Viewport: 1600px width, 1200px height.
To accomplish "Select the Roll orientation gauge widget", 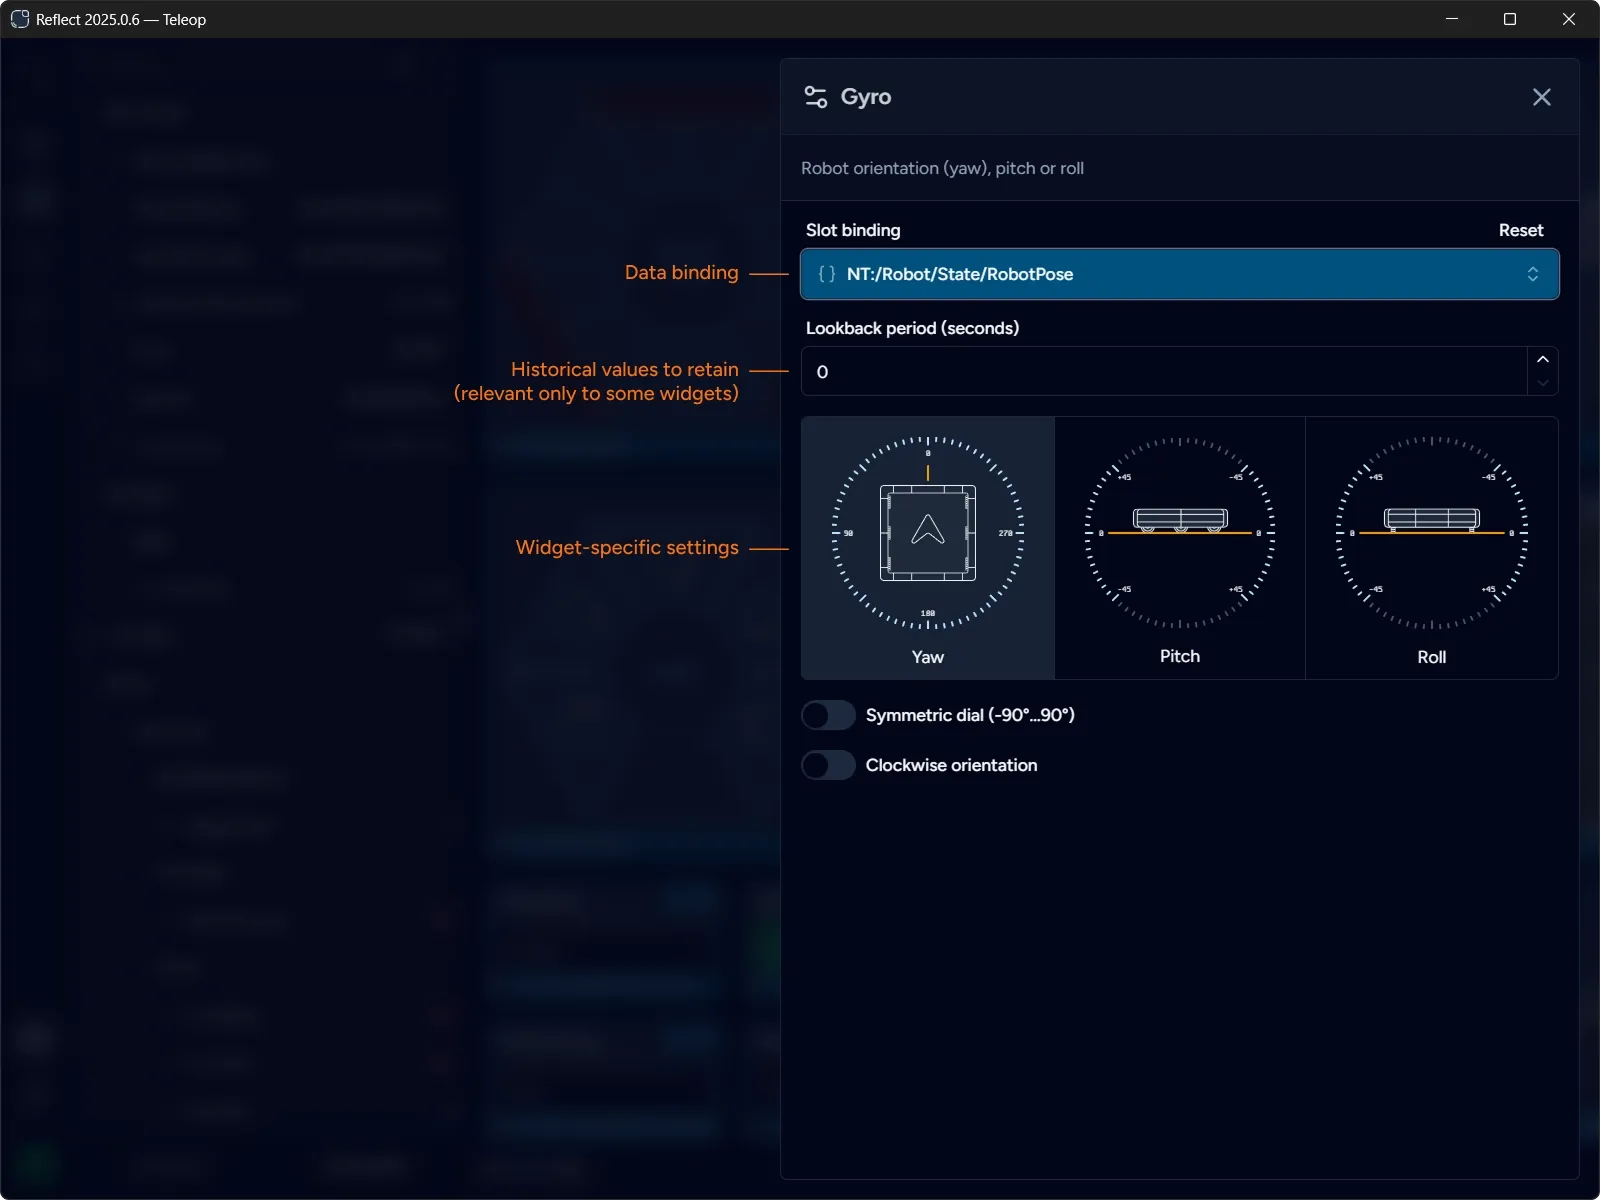I will (x=1432, y=548).
